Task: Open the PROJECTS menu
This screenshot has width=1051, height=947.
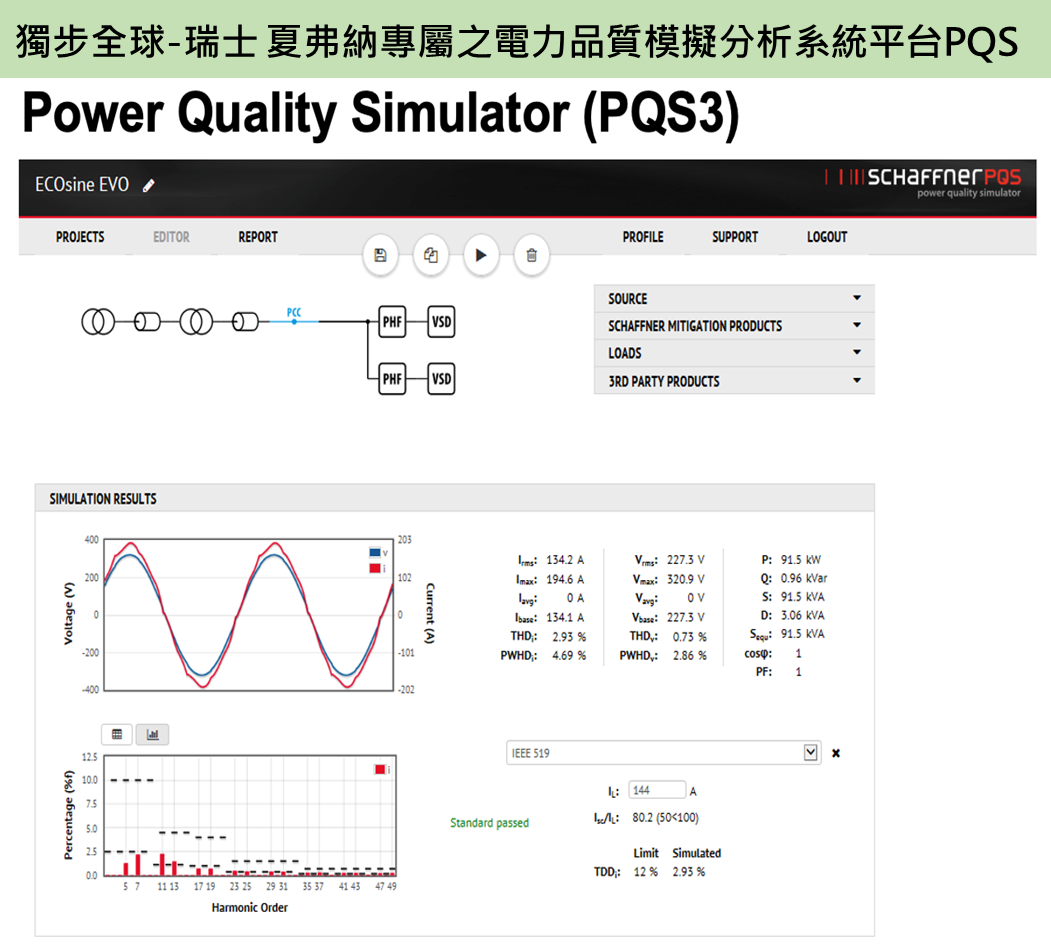Action: pos(80,237)
